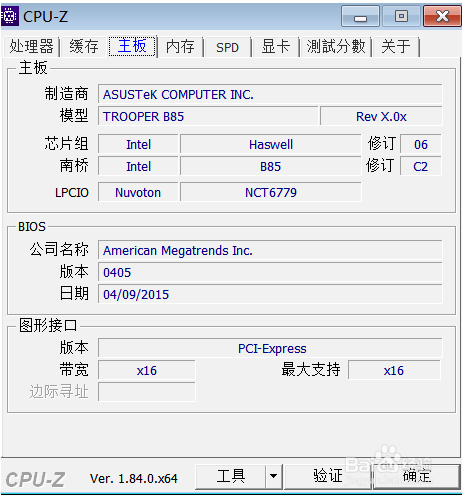Click the 公司名称 label
Viewport: 462px width, 496px height.
[x=59, y=250]
